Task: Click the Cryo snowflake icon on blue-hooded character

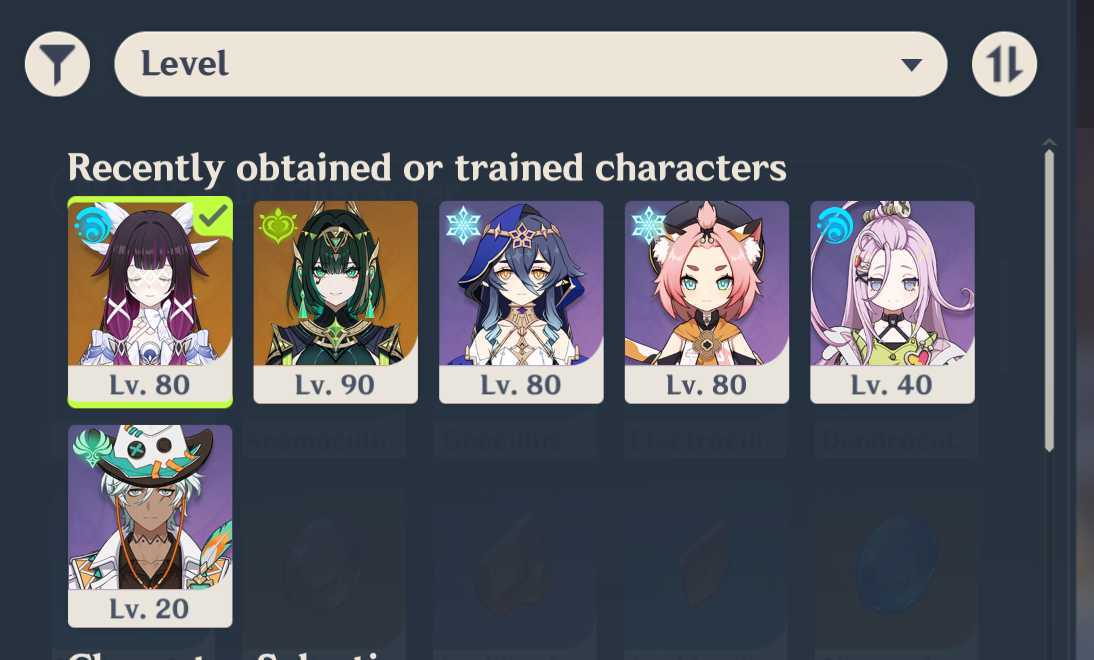Action: pyautogui.click(x=463, y=225)
